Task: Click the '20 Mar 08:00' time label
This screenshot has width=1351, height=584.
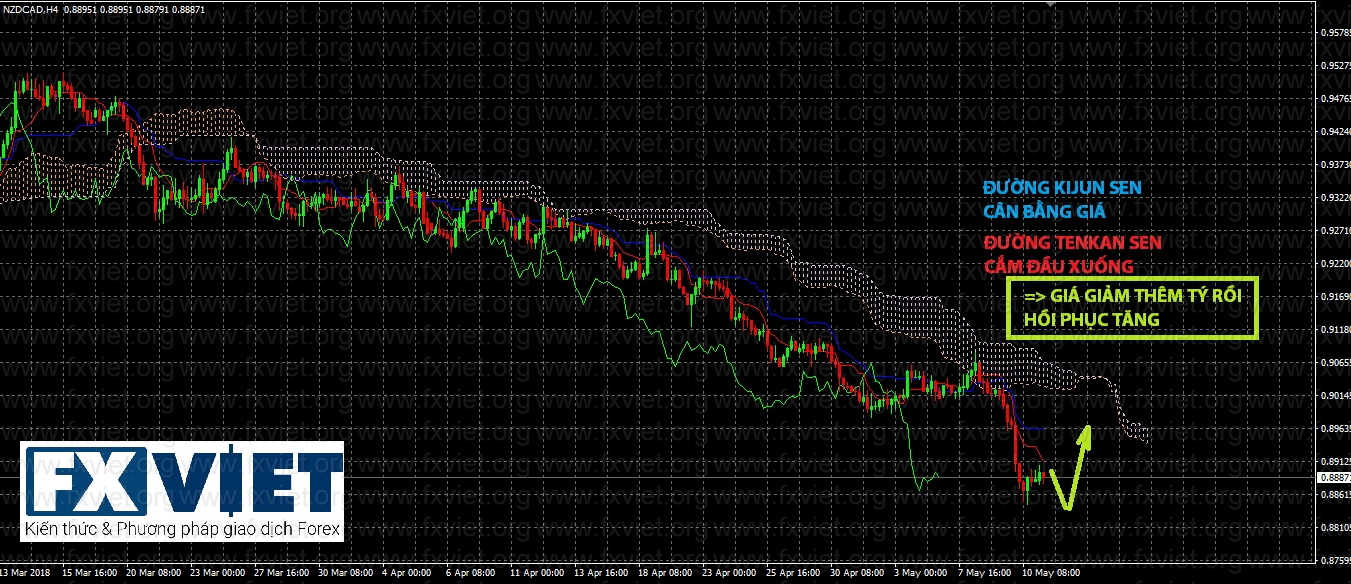Action: point(153,574)
